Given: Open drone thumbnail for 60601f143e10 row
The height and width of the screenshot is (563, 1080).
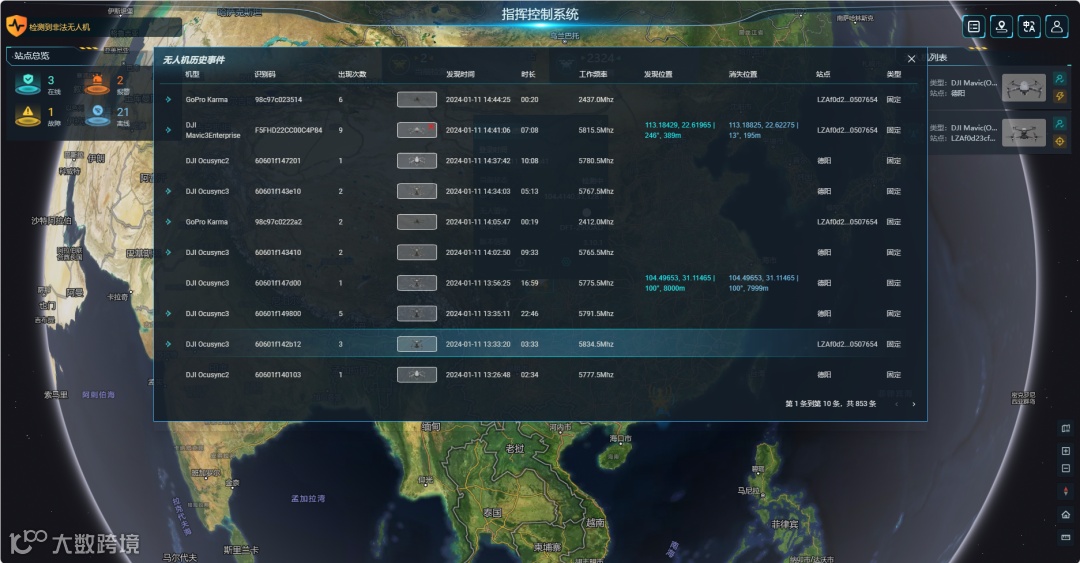Looking at the screenshot, I should point(417,191).
